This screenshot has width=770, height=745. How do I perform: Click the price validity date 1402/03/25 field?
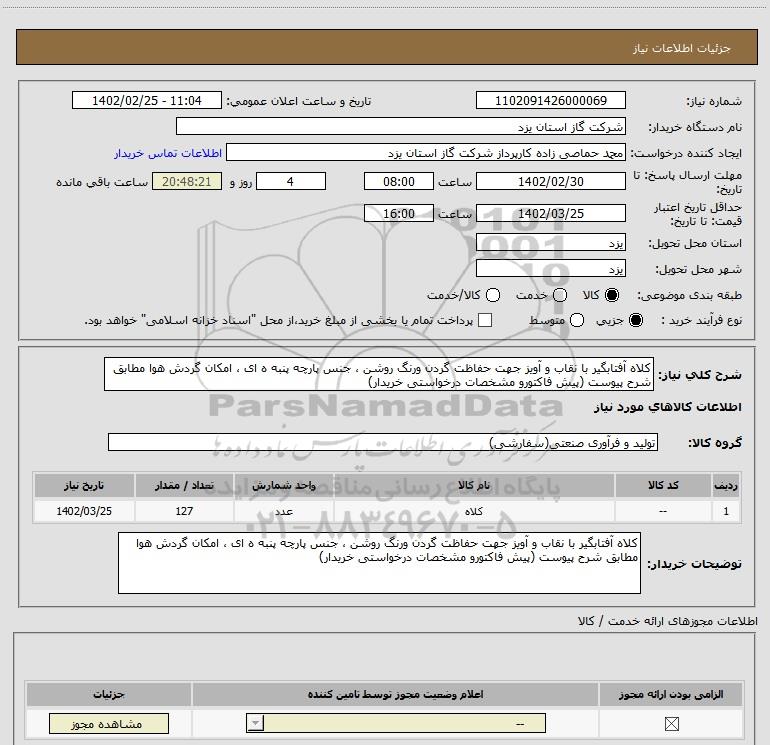[x=550, y=213]
